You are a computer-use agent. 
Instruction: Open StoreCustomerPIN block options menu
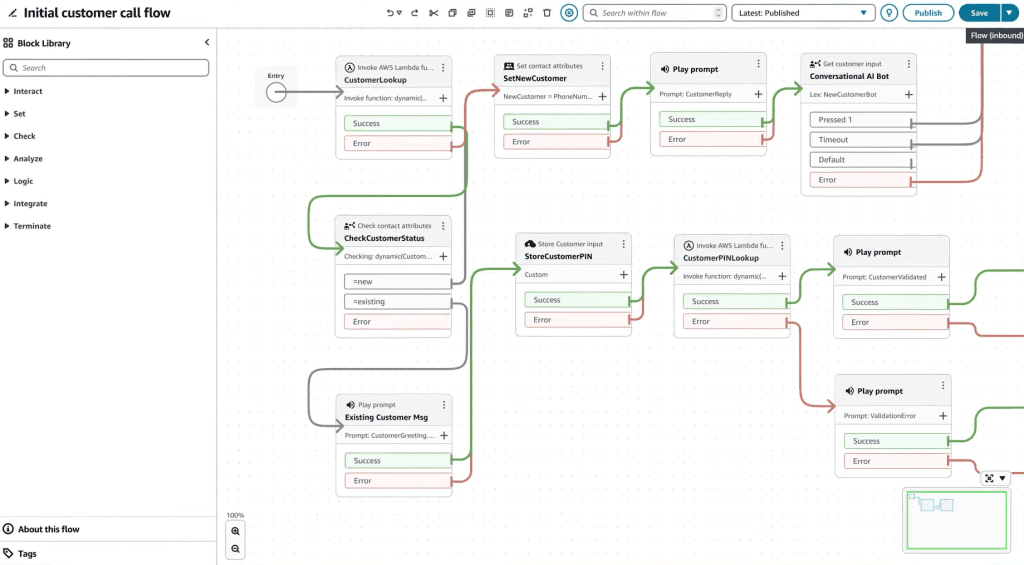(624, 244)
